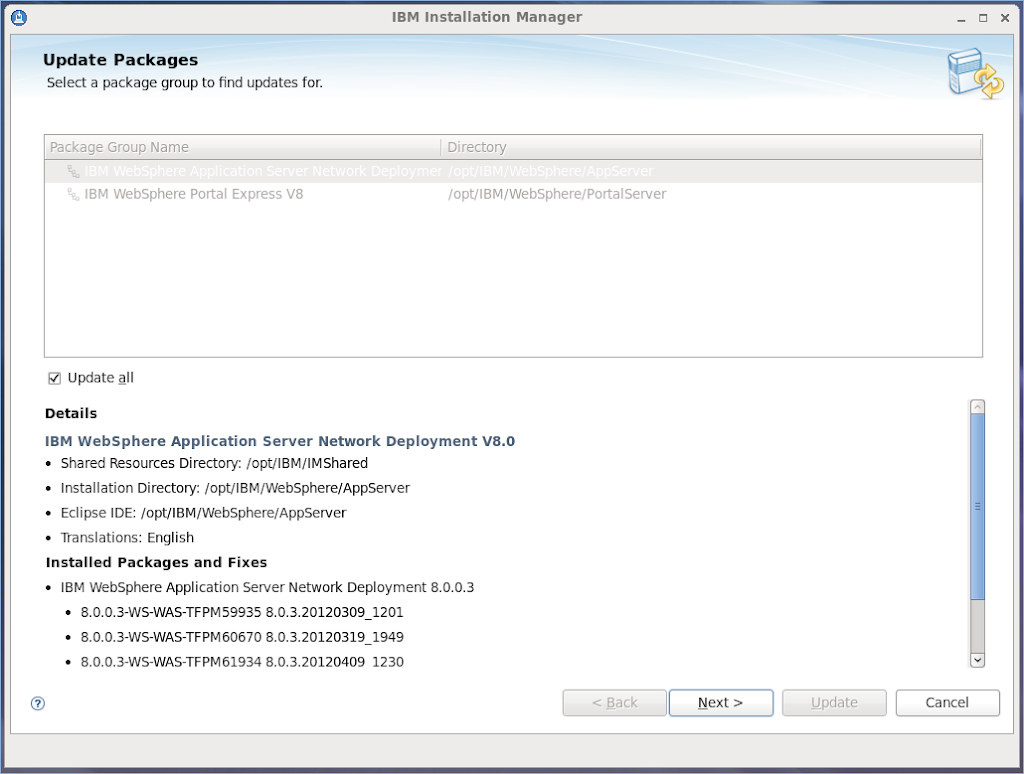Open help with the question mark icon
The height and width of the screenshot is (774, 1024).
pos(38,703)
